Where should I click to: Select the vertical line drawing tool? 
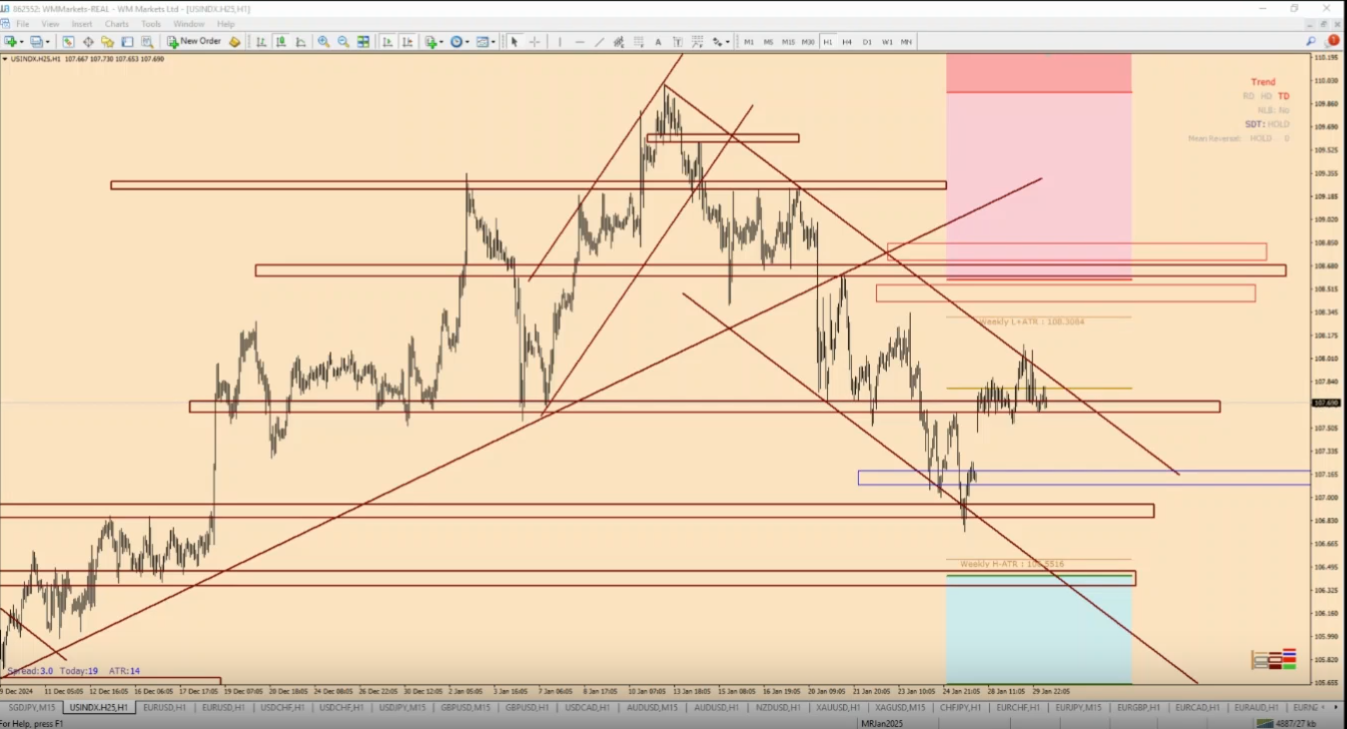coord(560,42)
